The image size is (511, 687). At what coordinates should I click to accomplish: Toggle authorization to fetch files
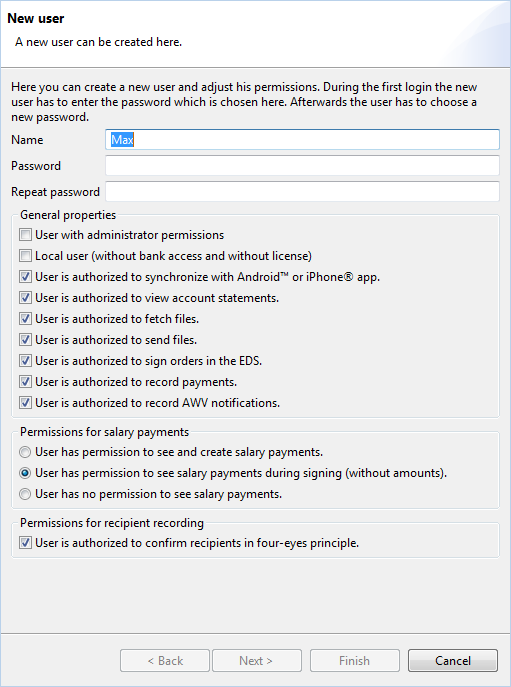pyautogui.click(x=25, y=319)
